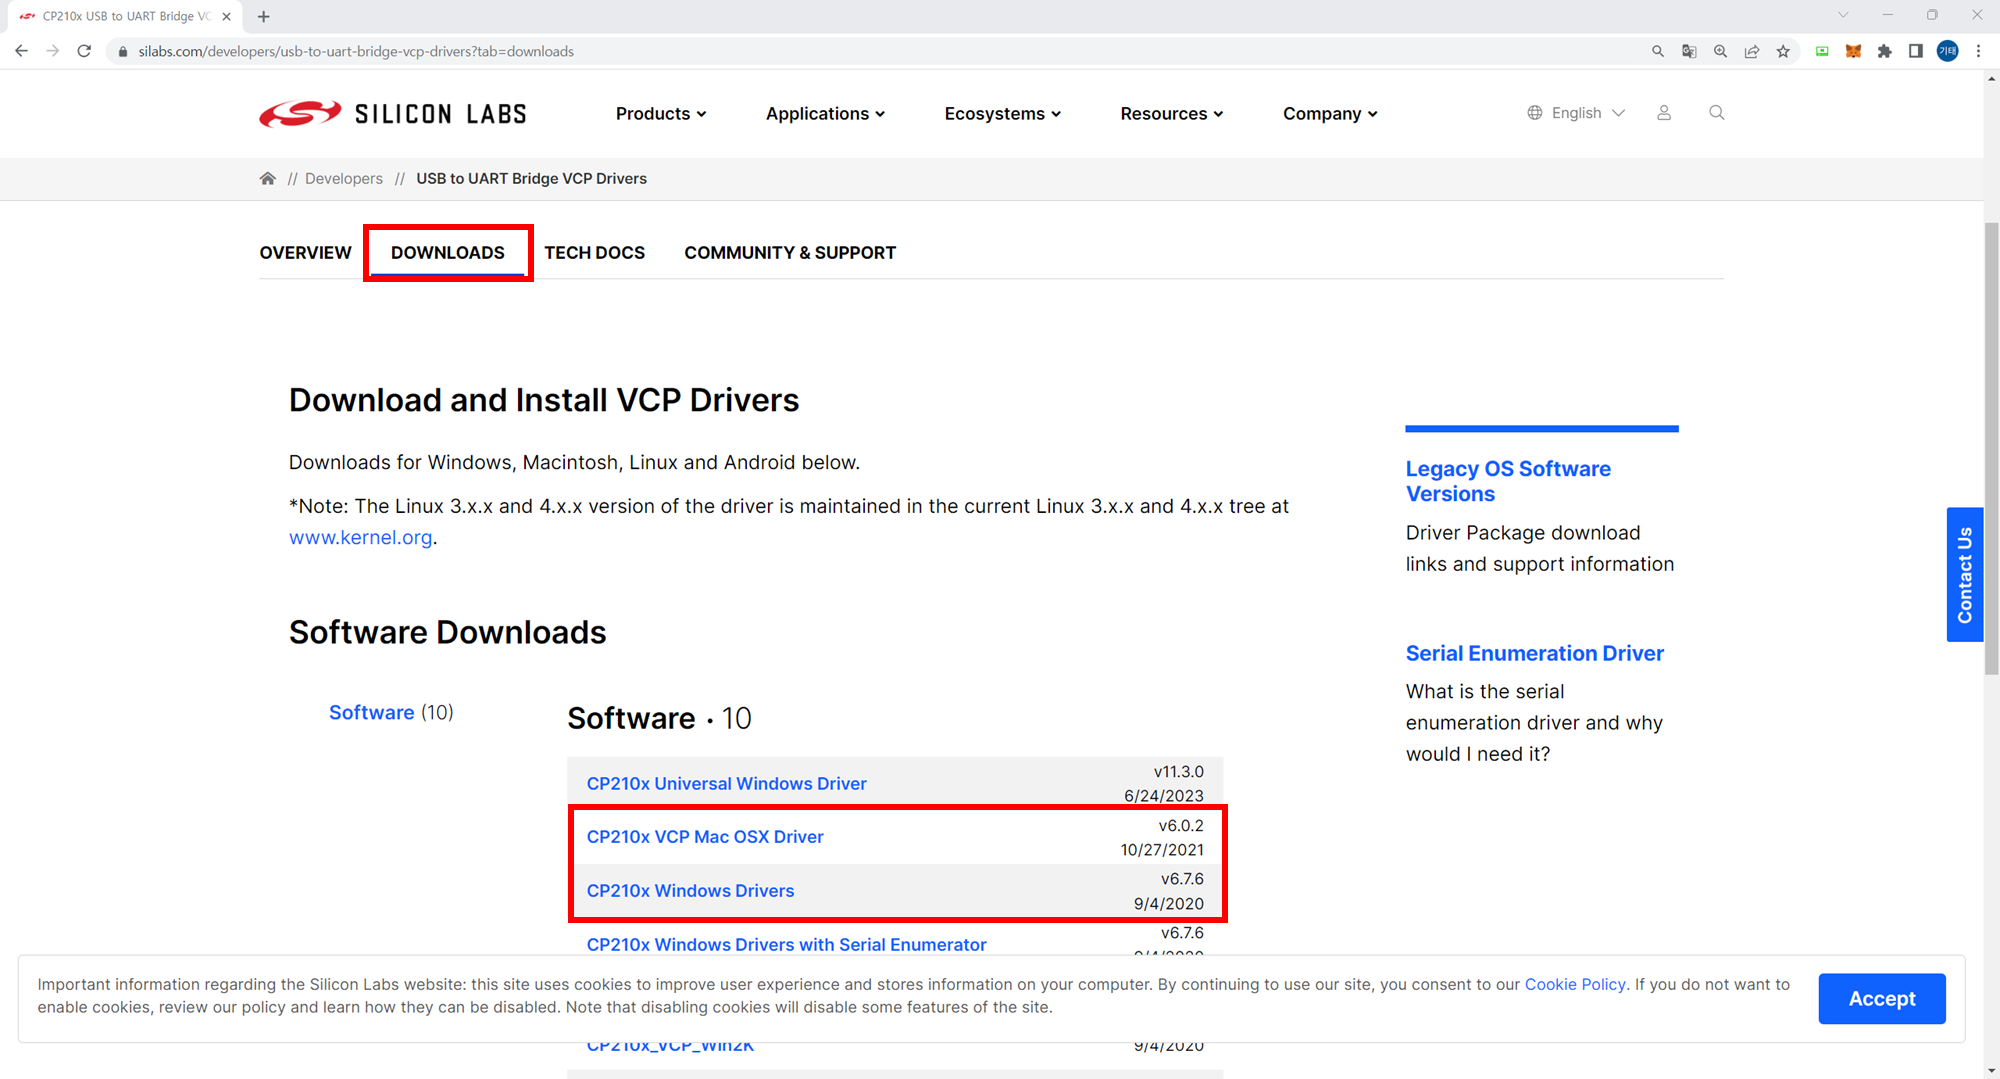Click the 'USB to UART Bridge VCP Drivers' breadcrumb text
Screen dimensions: 2000x1079
click(531, 178)
